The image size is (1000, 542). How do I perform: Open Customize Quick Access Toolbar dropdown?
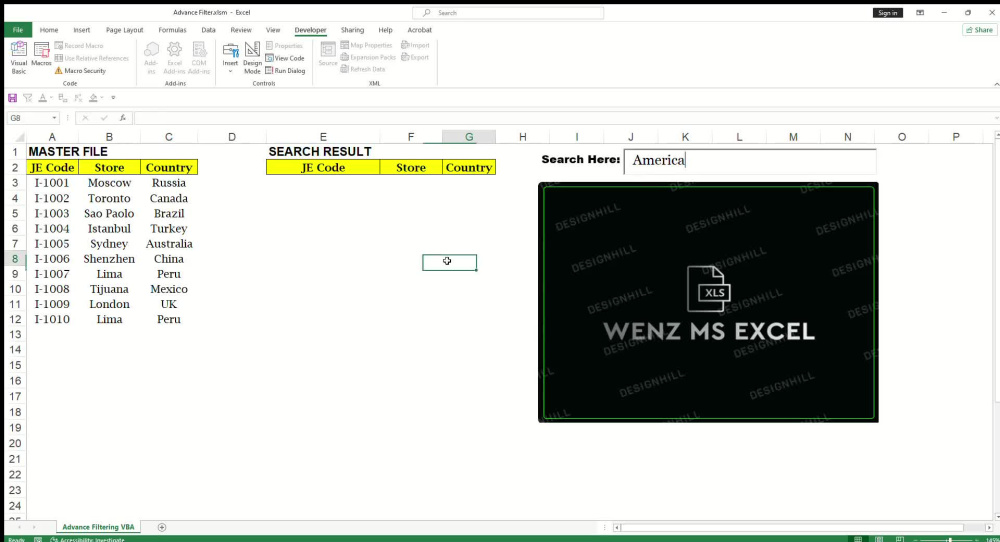[114, 98]
